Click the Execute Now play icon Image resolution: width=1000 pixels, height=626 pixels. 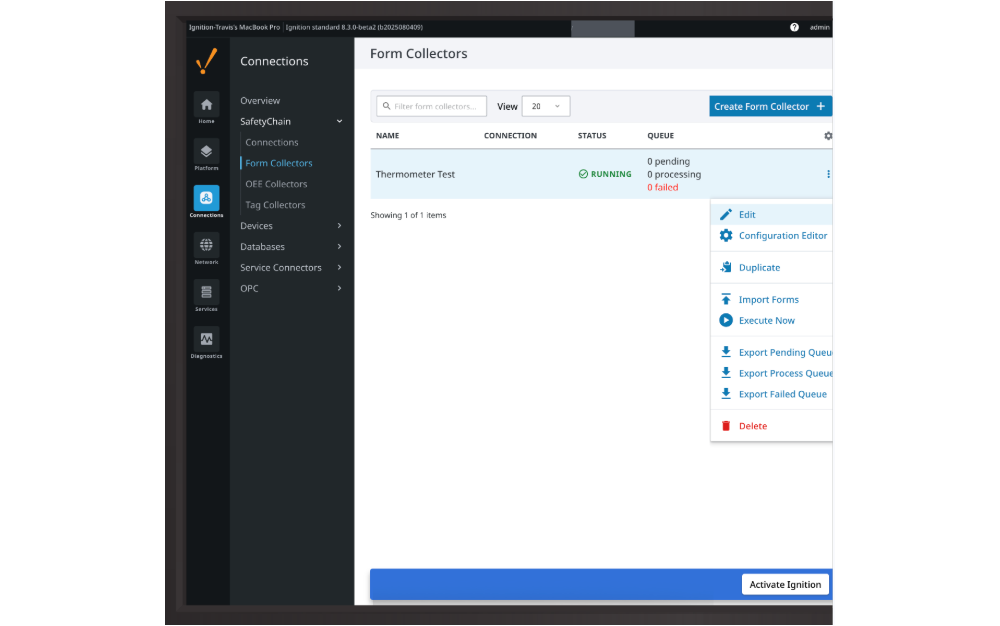(726, 320)
